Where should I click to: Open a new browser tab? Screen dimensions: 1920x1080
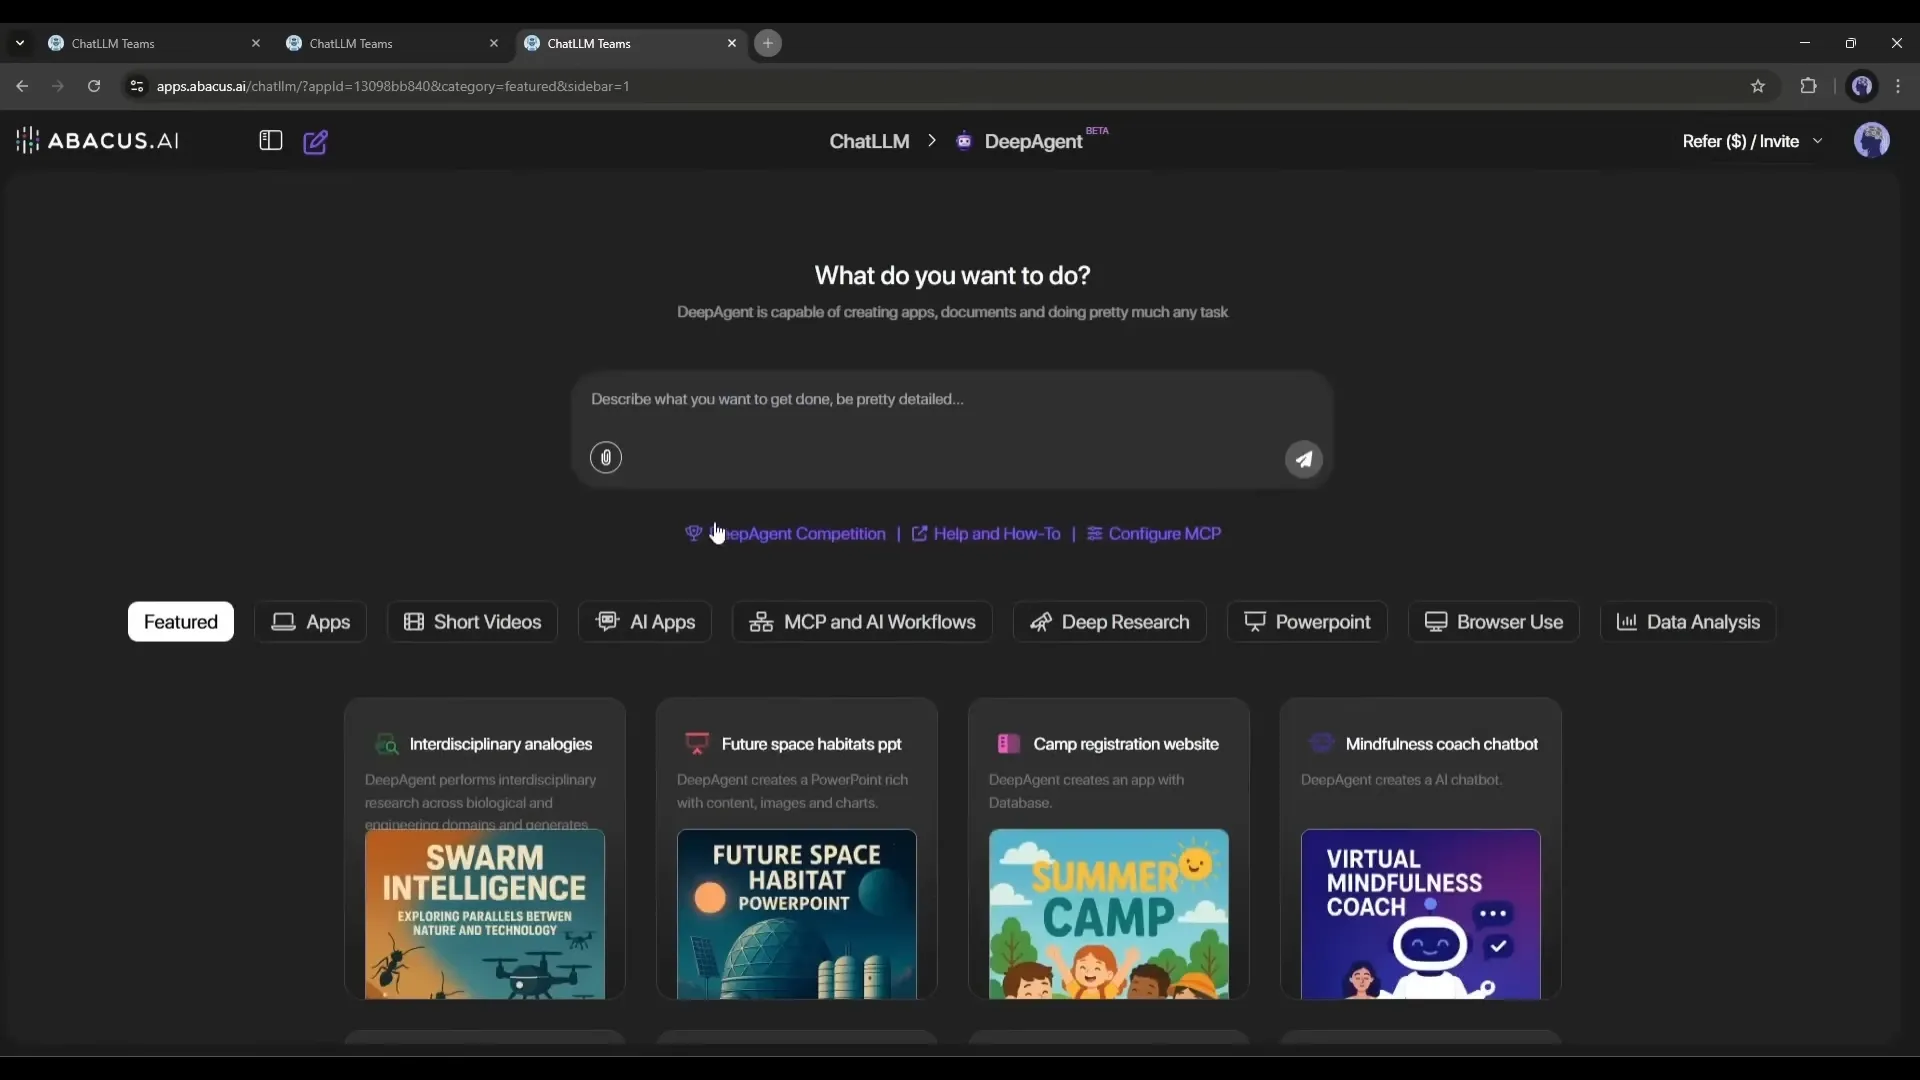coord(768,43)
